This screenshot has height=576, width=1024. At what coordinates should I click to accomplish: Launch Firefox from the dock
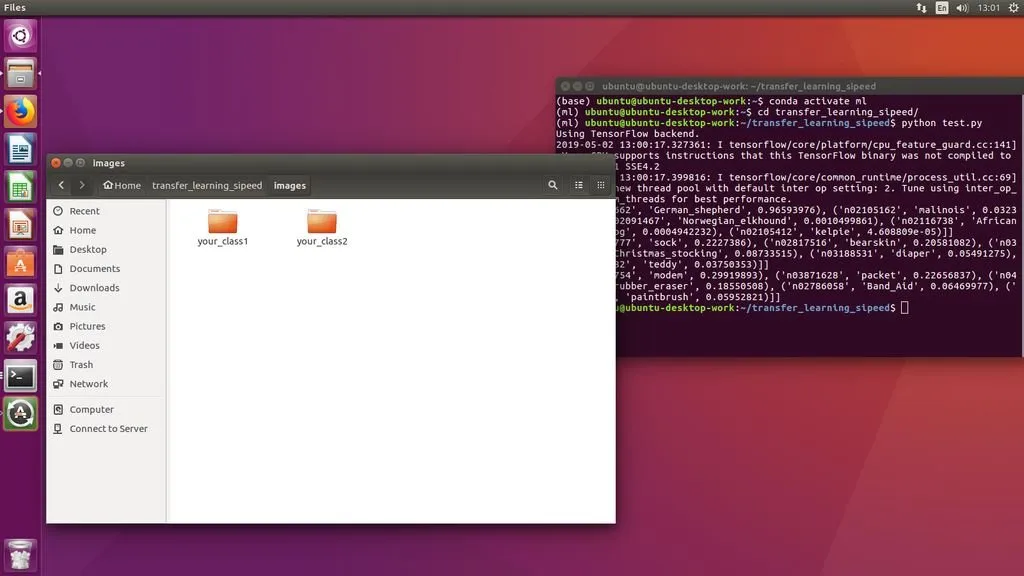click(20, 111)
